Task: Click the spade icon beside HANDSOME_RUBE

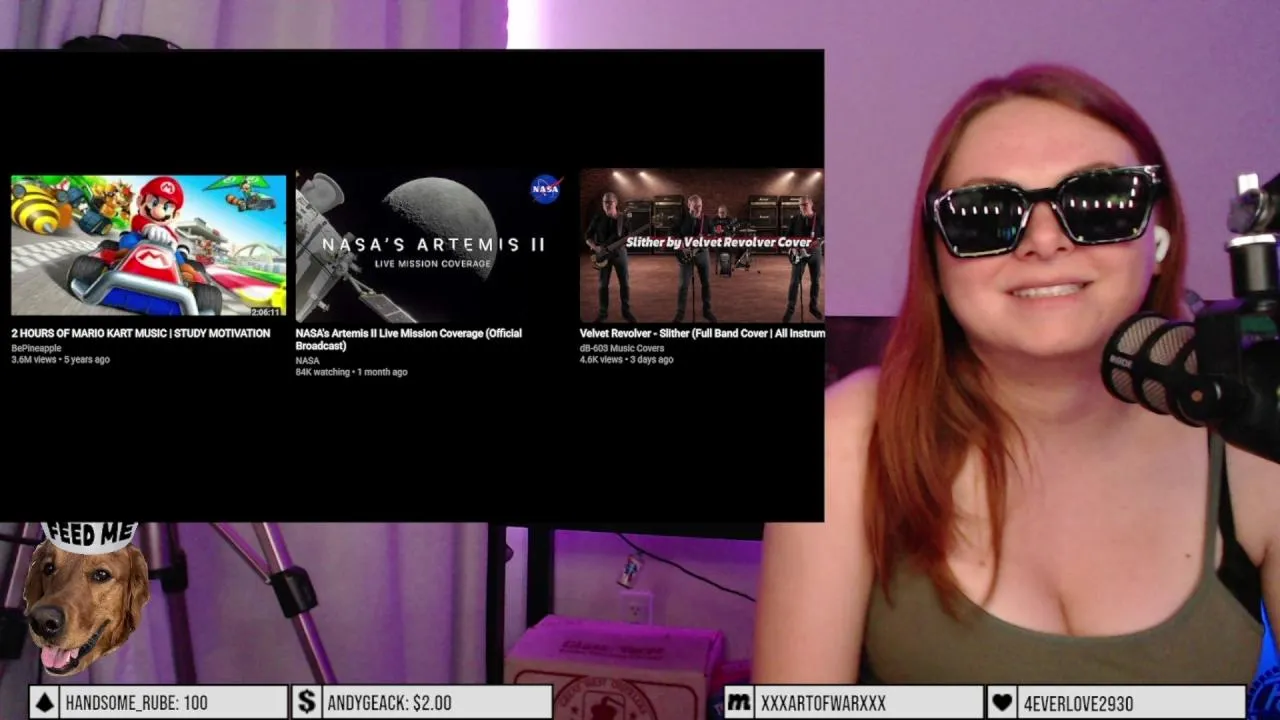Action: [x=44, y=703]
